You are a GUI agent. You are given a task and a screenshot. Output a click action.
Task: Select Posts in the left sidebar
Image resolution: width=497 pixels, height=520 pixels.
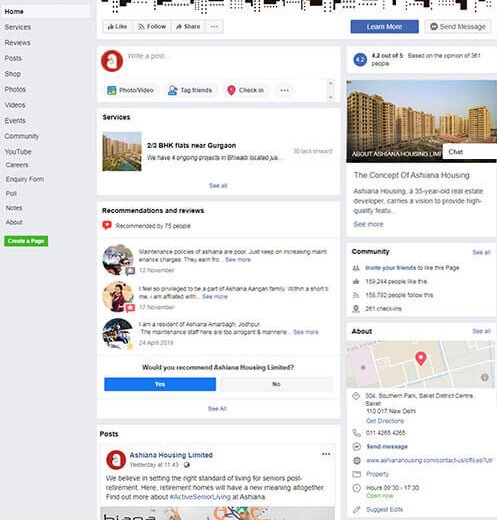click(x=13, y=58)
